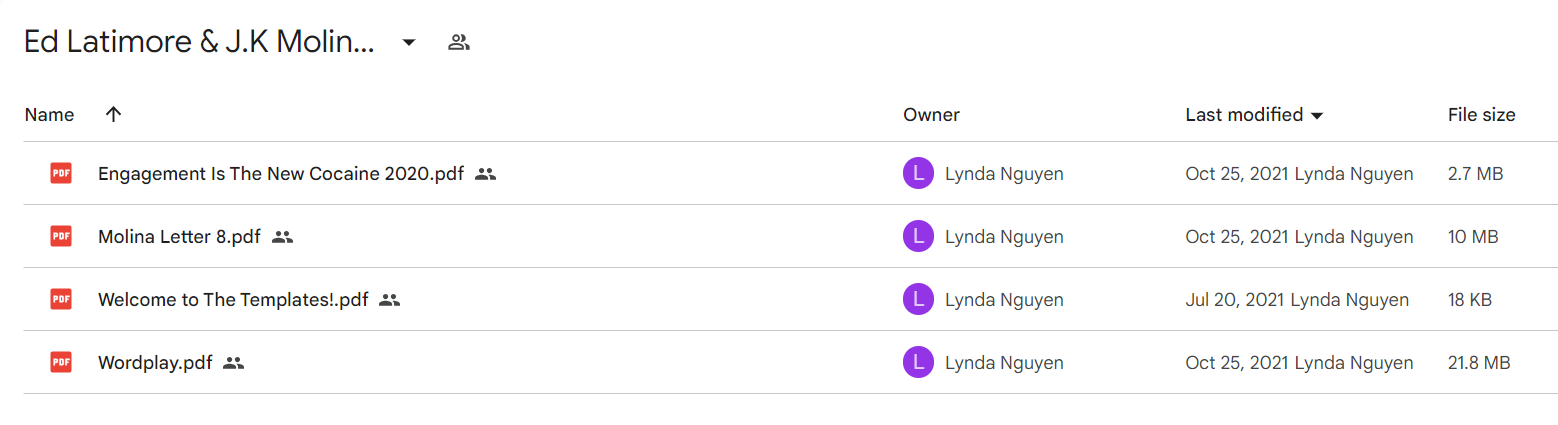Click the shared icon after Engagement Is The New Cocaine 2020.pdf
1558x425 pixels.
[x=486, y=174]
